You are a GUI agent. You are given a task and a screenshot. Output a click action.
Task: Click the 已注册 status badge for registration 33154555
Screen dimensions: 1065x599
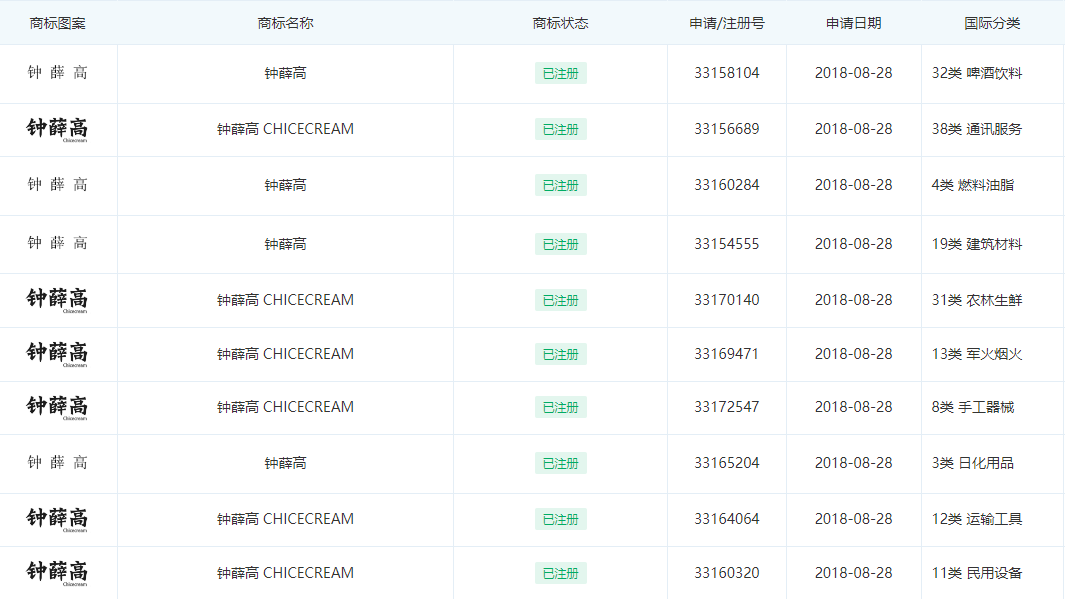click(x=560, y=244)
